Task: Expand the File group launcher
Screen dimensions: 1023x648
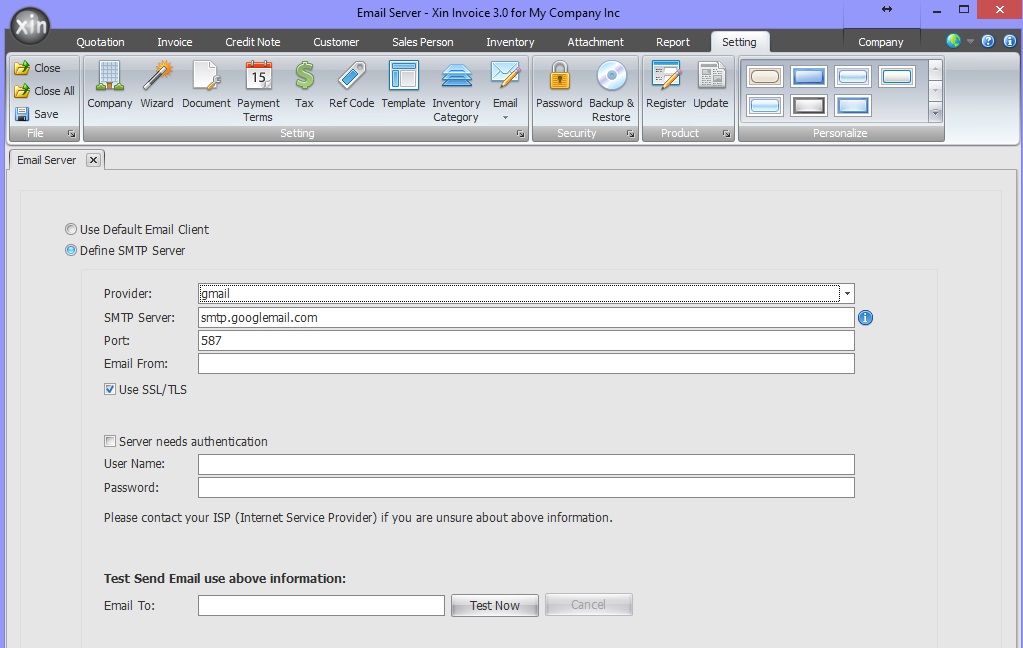Action: (x=71, y=134)
